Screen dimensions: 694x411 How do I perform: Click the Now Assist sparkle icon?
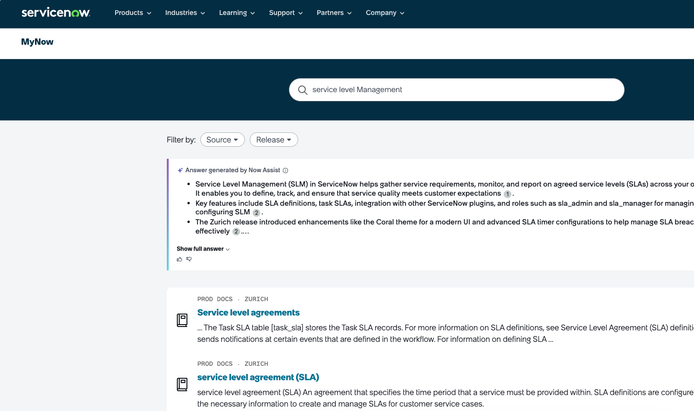[x=180, y=171]
